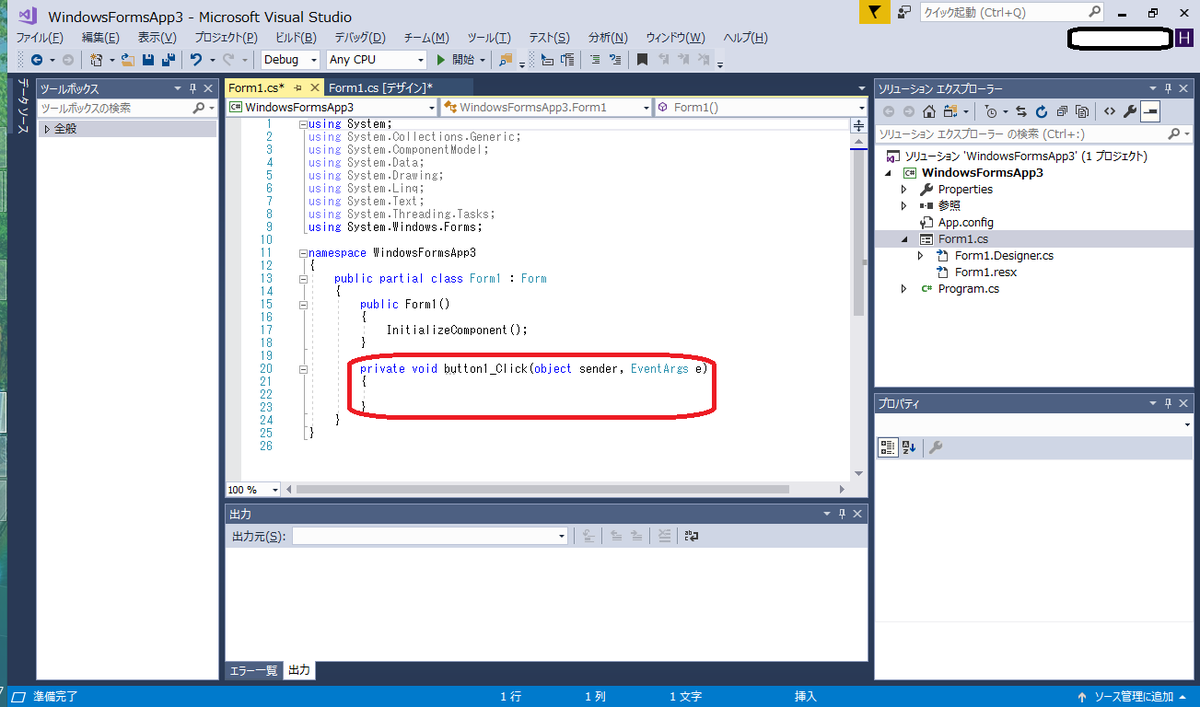The height and width of the screenshot is (707, 1200).
Task: Expand the Program.cs node
Action: (x=904, y=289)
